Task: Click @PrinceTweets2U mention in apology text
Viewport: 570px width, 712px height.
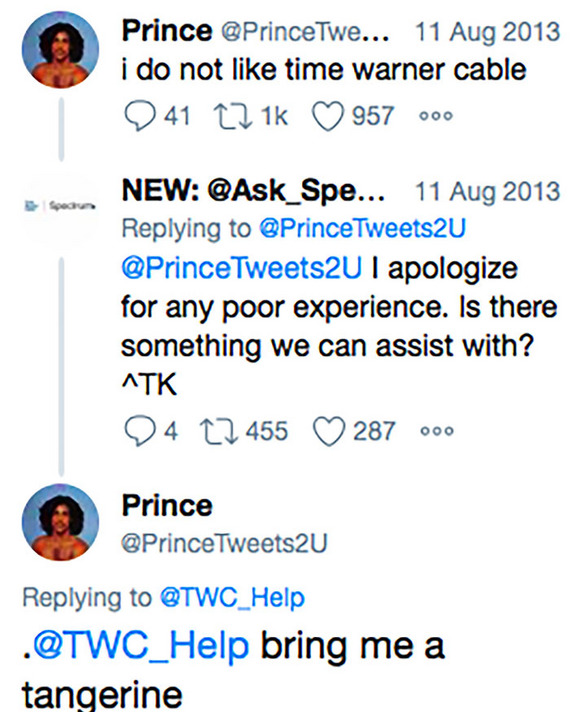Action: tap(242, 267)
